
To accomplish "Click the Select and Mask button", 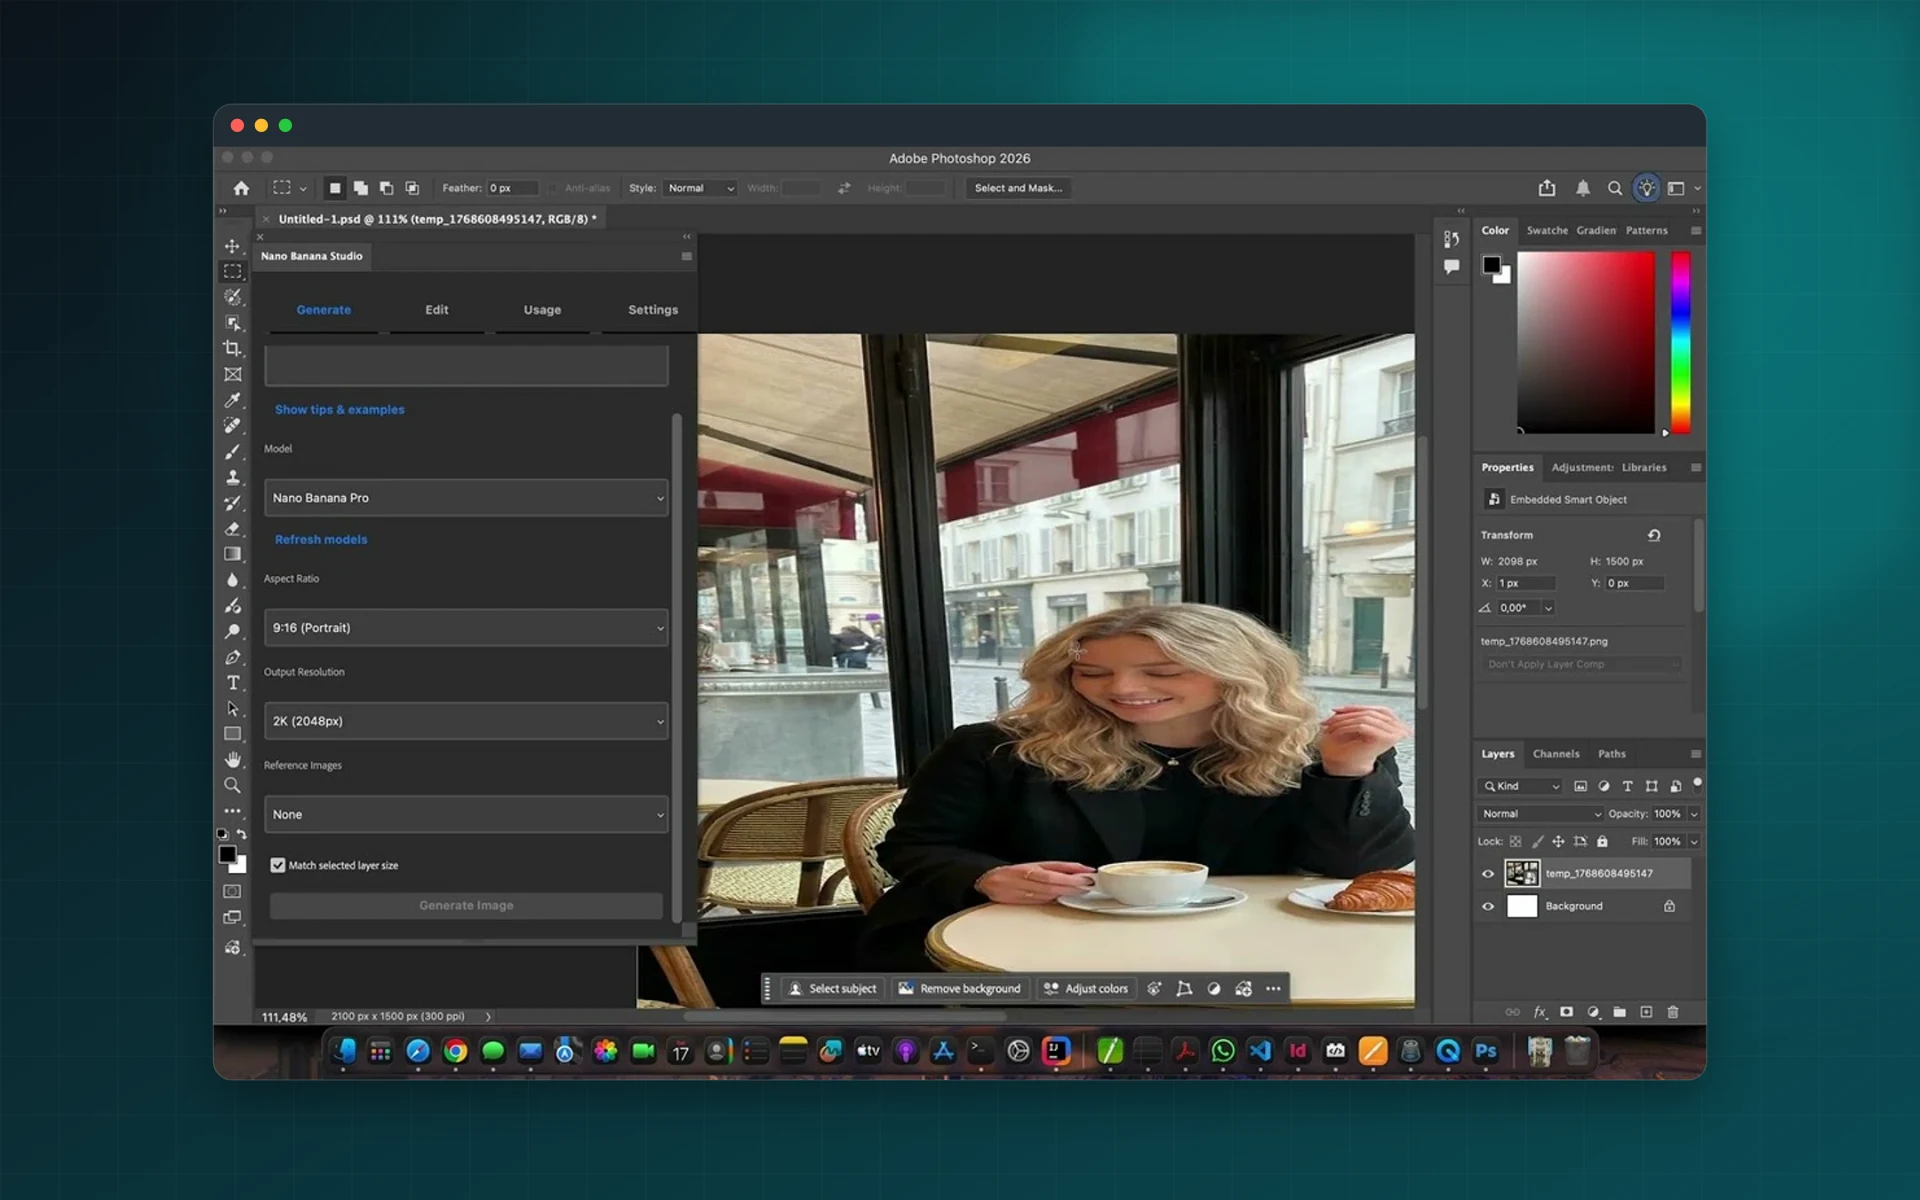I will coord(1018,188).
